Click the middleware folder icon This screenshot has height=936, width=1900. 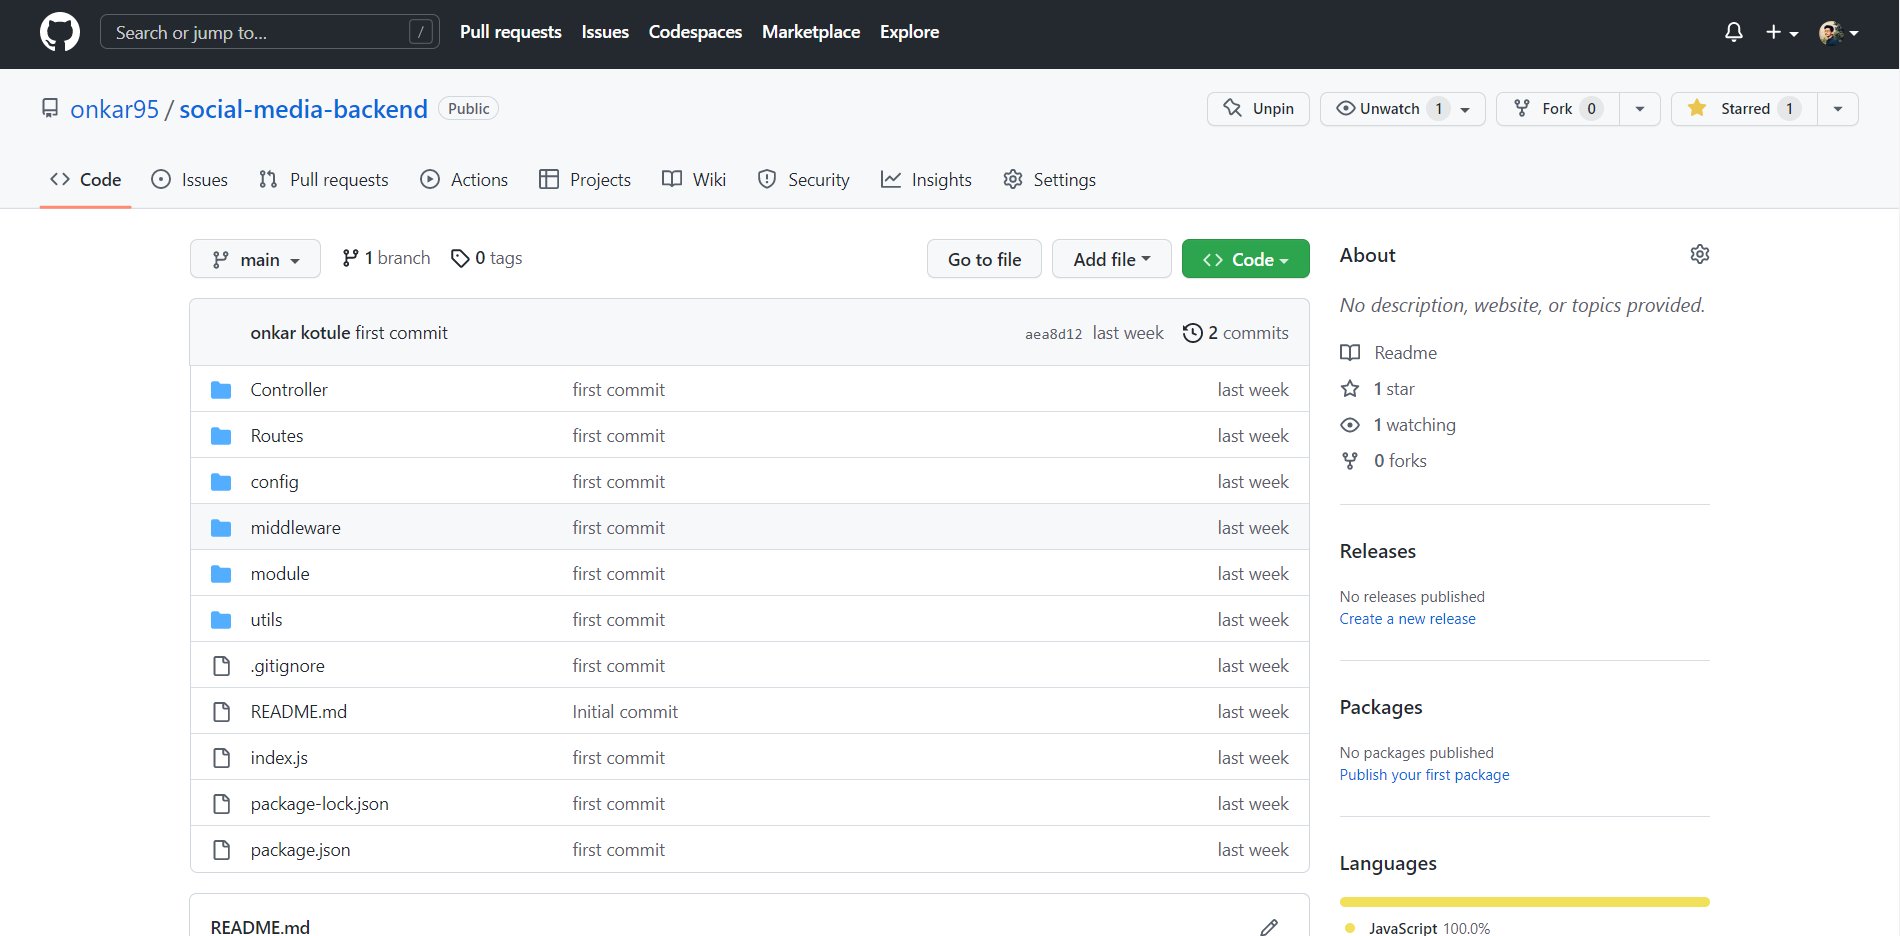point(221,528)
